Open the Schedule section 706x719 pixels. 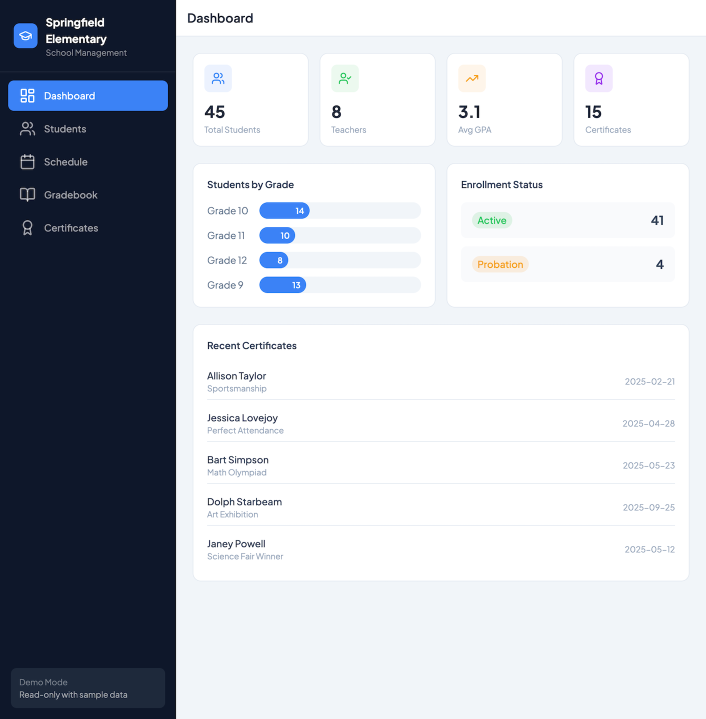coord(88,162)
